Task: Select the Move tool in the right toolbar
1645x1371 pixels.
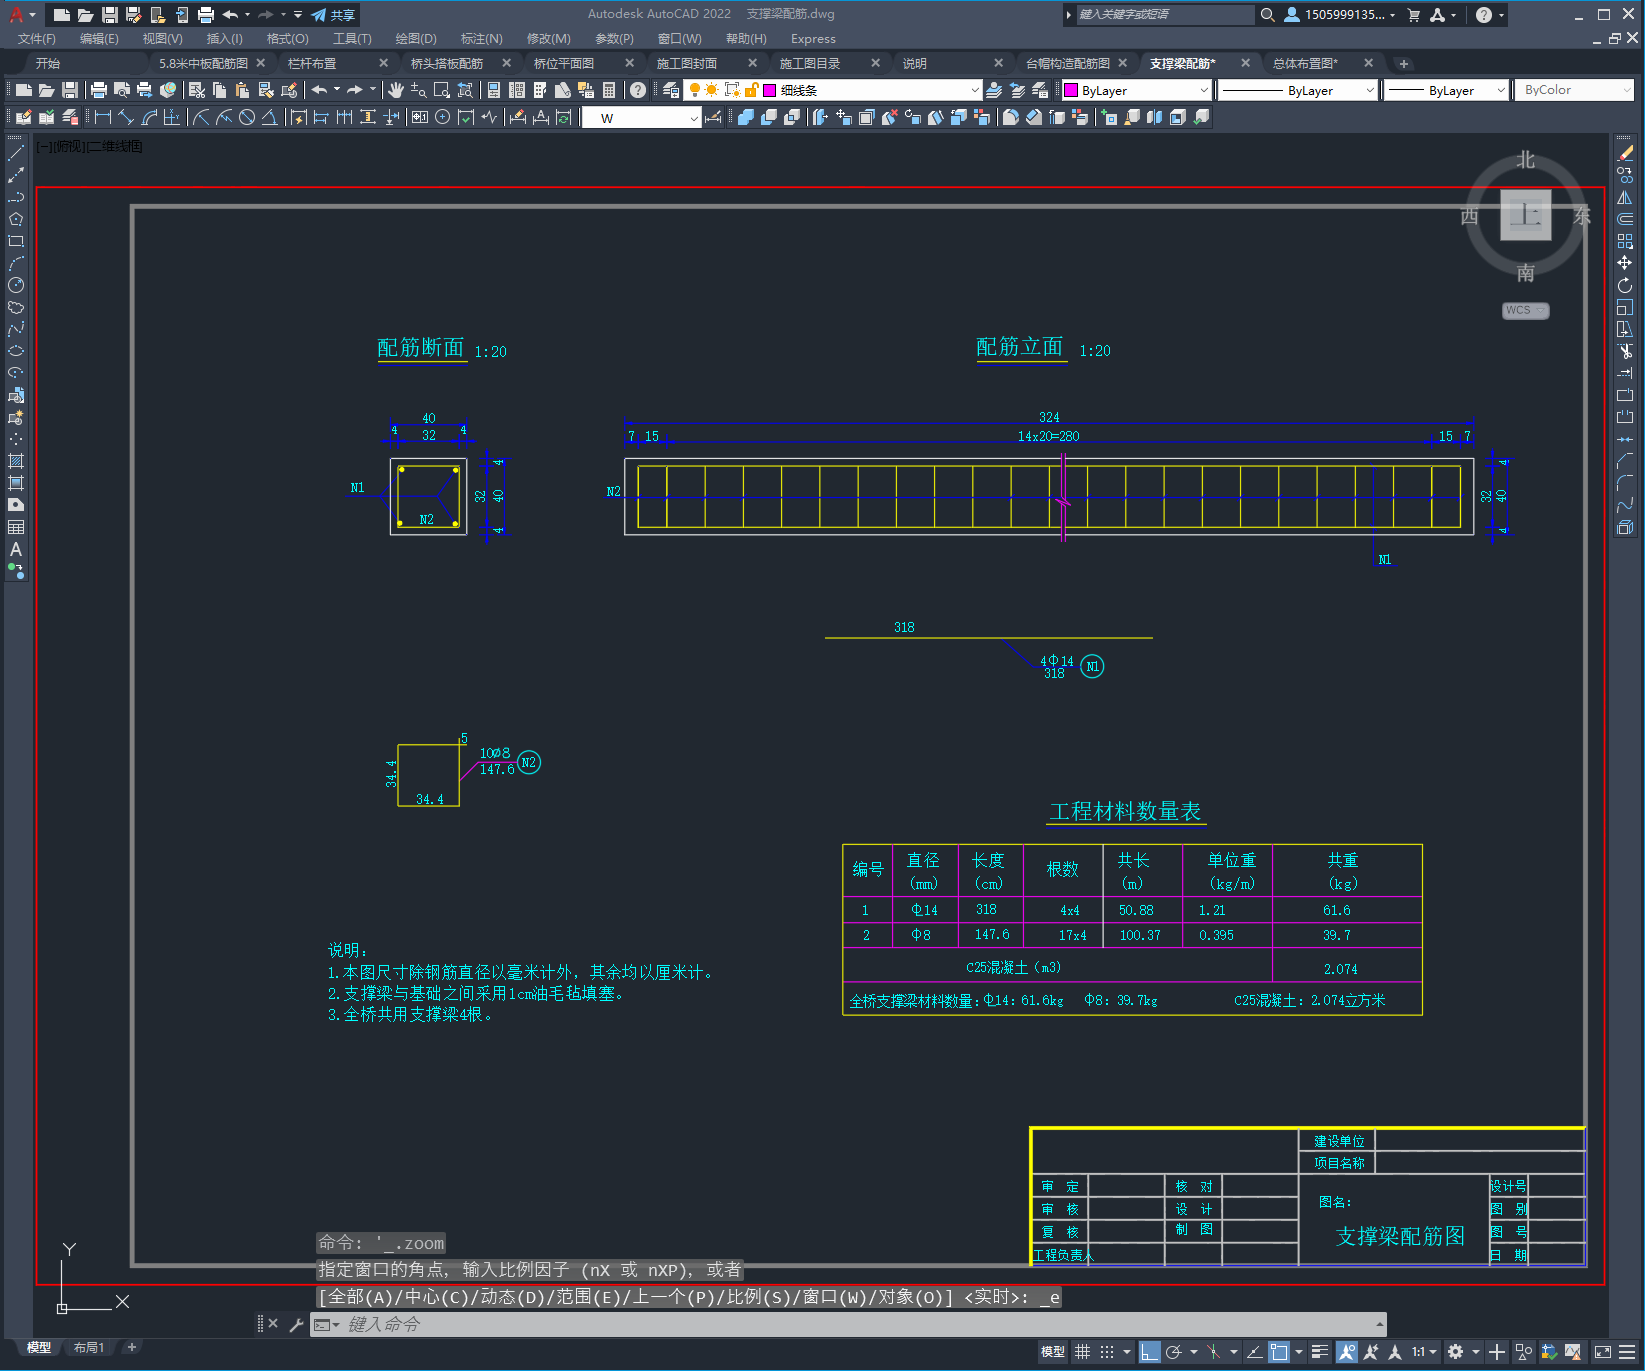Action: (1625, 263)
